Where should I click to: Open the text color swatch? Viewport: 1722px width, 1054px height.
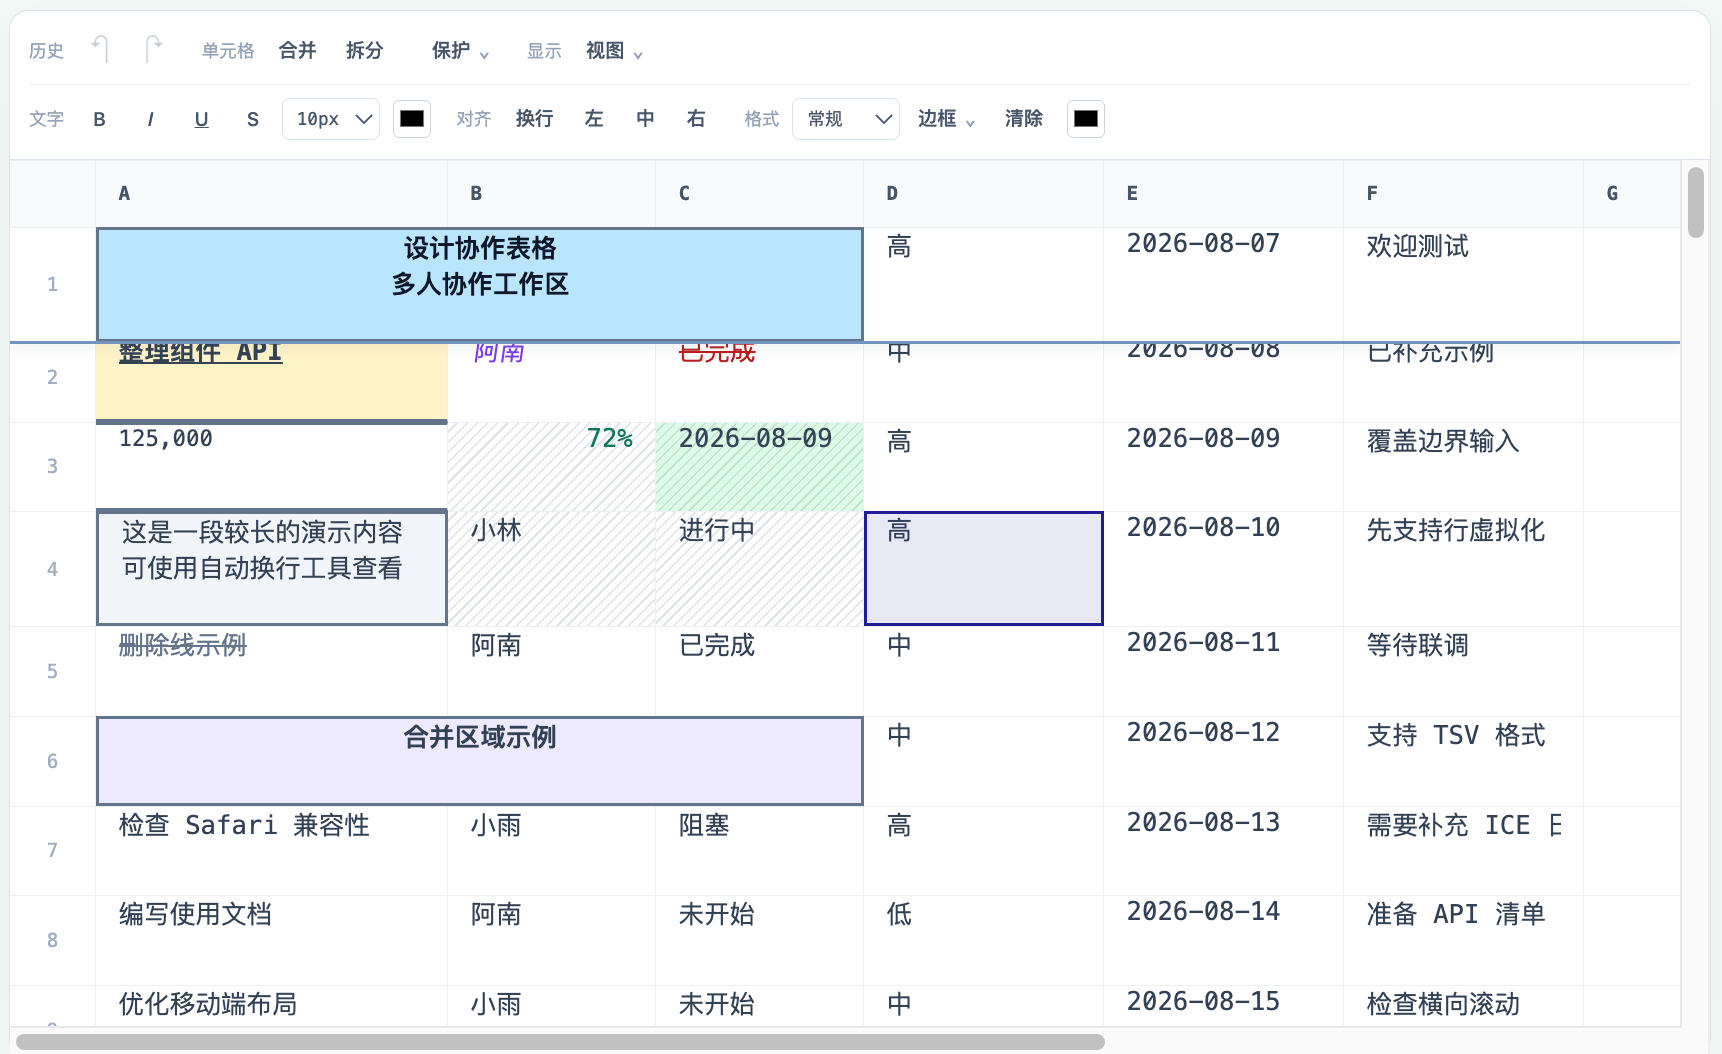point(412,119)
